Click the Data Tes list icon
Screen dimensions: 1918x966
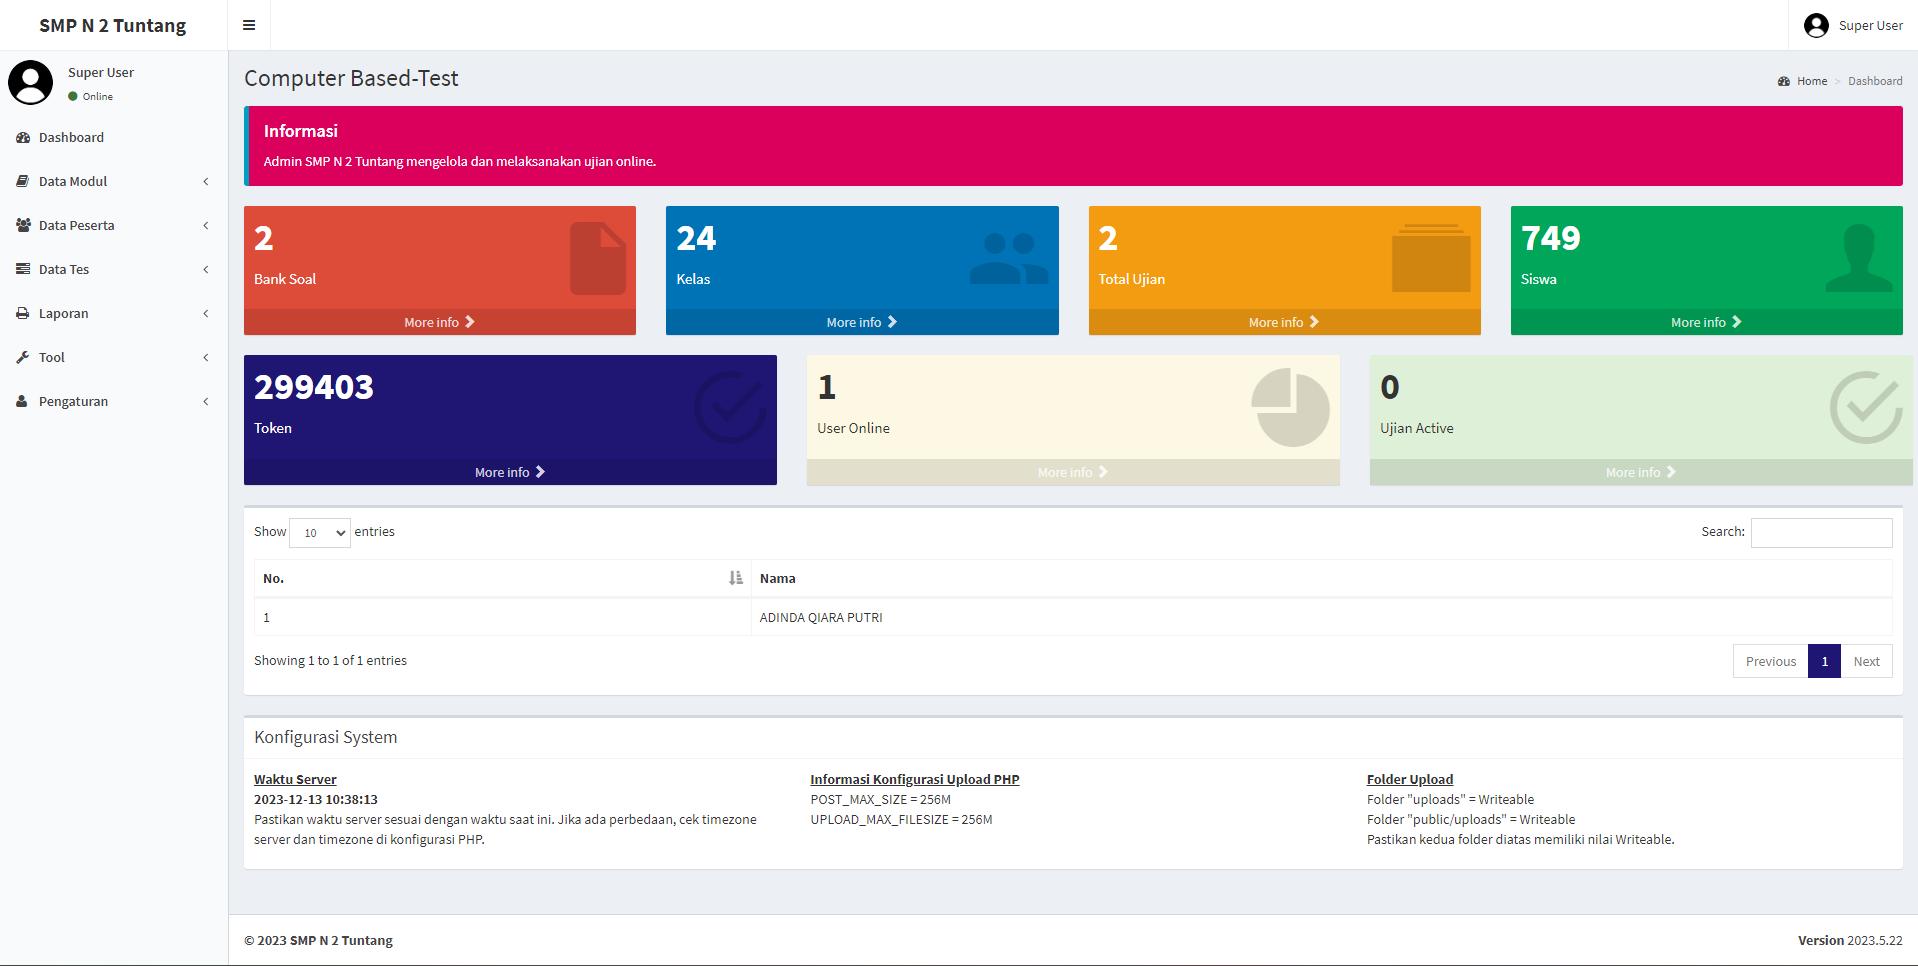tap(23, 269)
